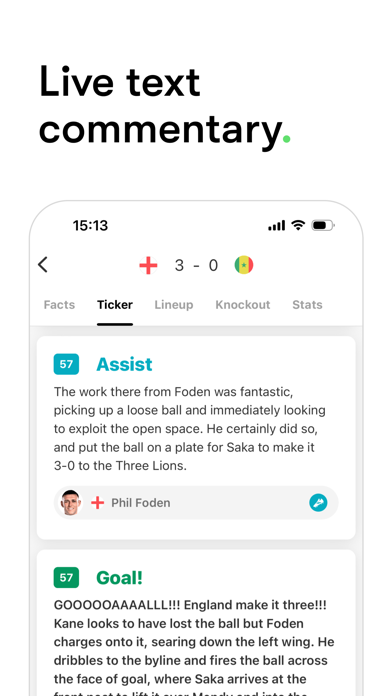Tap the England flag icon
The image size is (392, 696).
148,265
